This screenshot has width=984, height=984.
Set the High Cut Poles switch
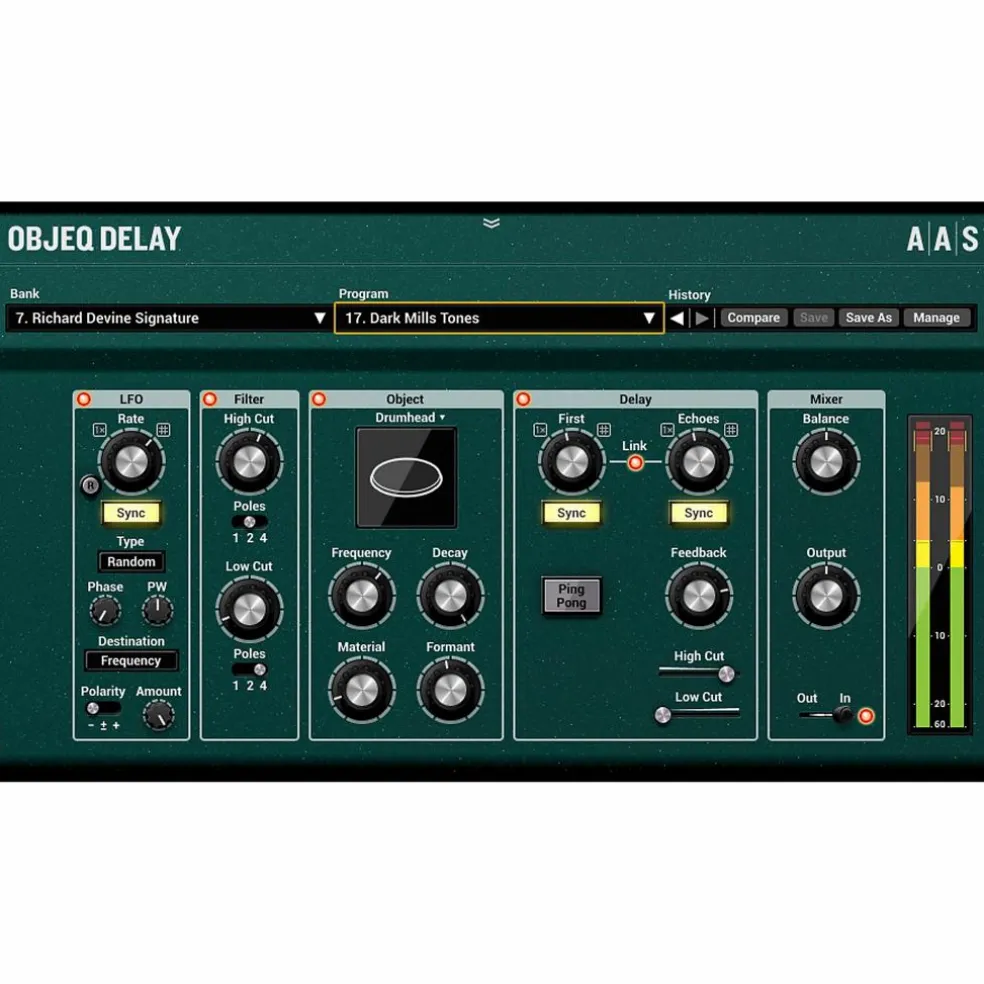(x=249, y=522)
